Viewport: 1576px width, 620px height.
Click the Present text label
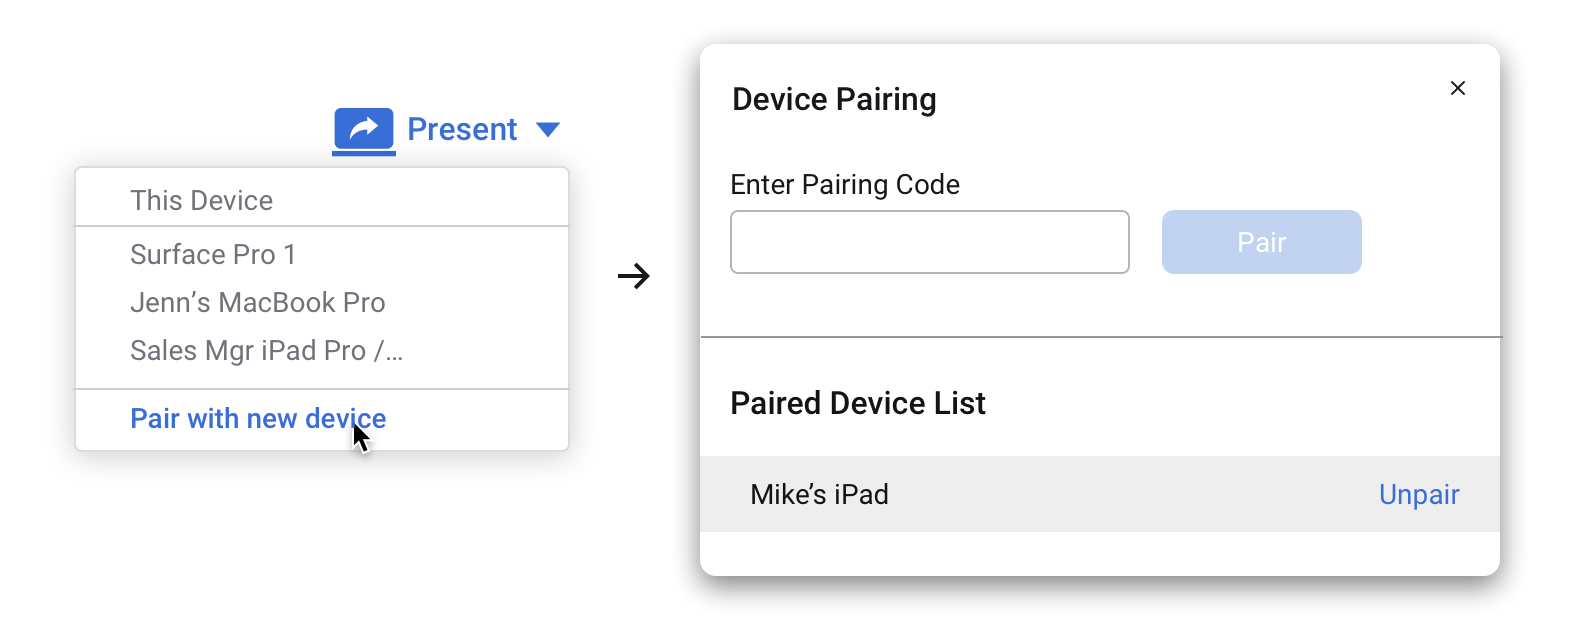click(462, 129)
